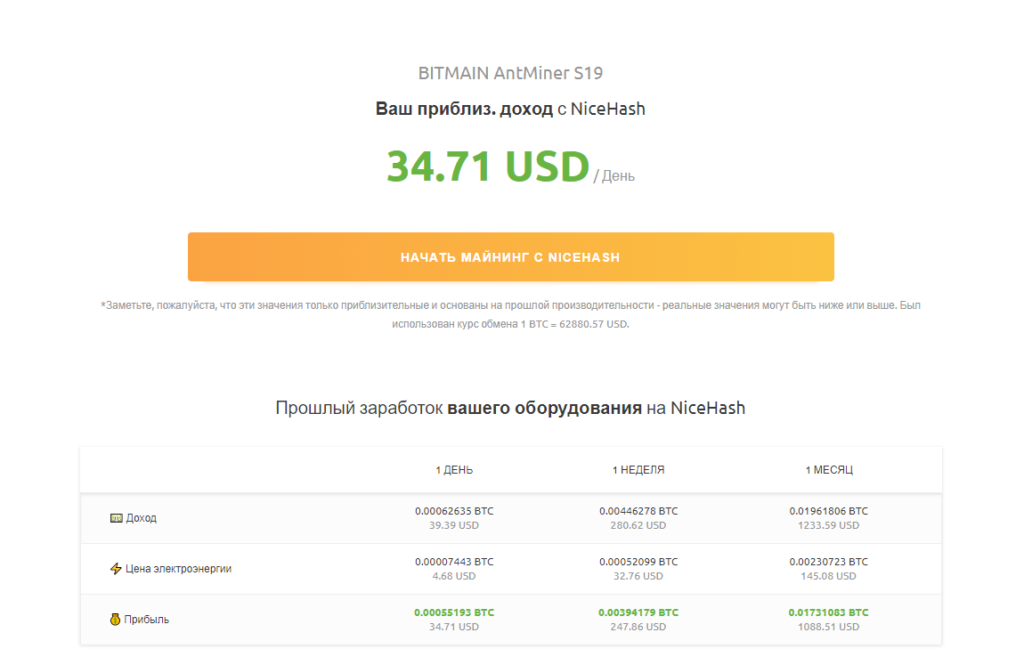Click green weekly profit 0.00394179 BTC
This screenshot has width=1024, height=657.
[638, 612]
